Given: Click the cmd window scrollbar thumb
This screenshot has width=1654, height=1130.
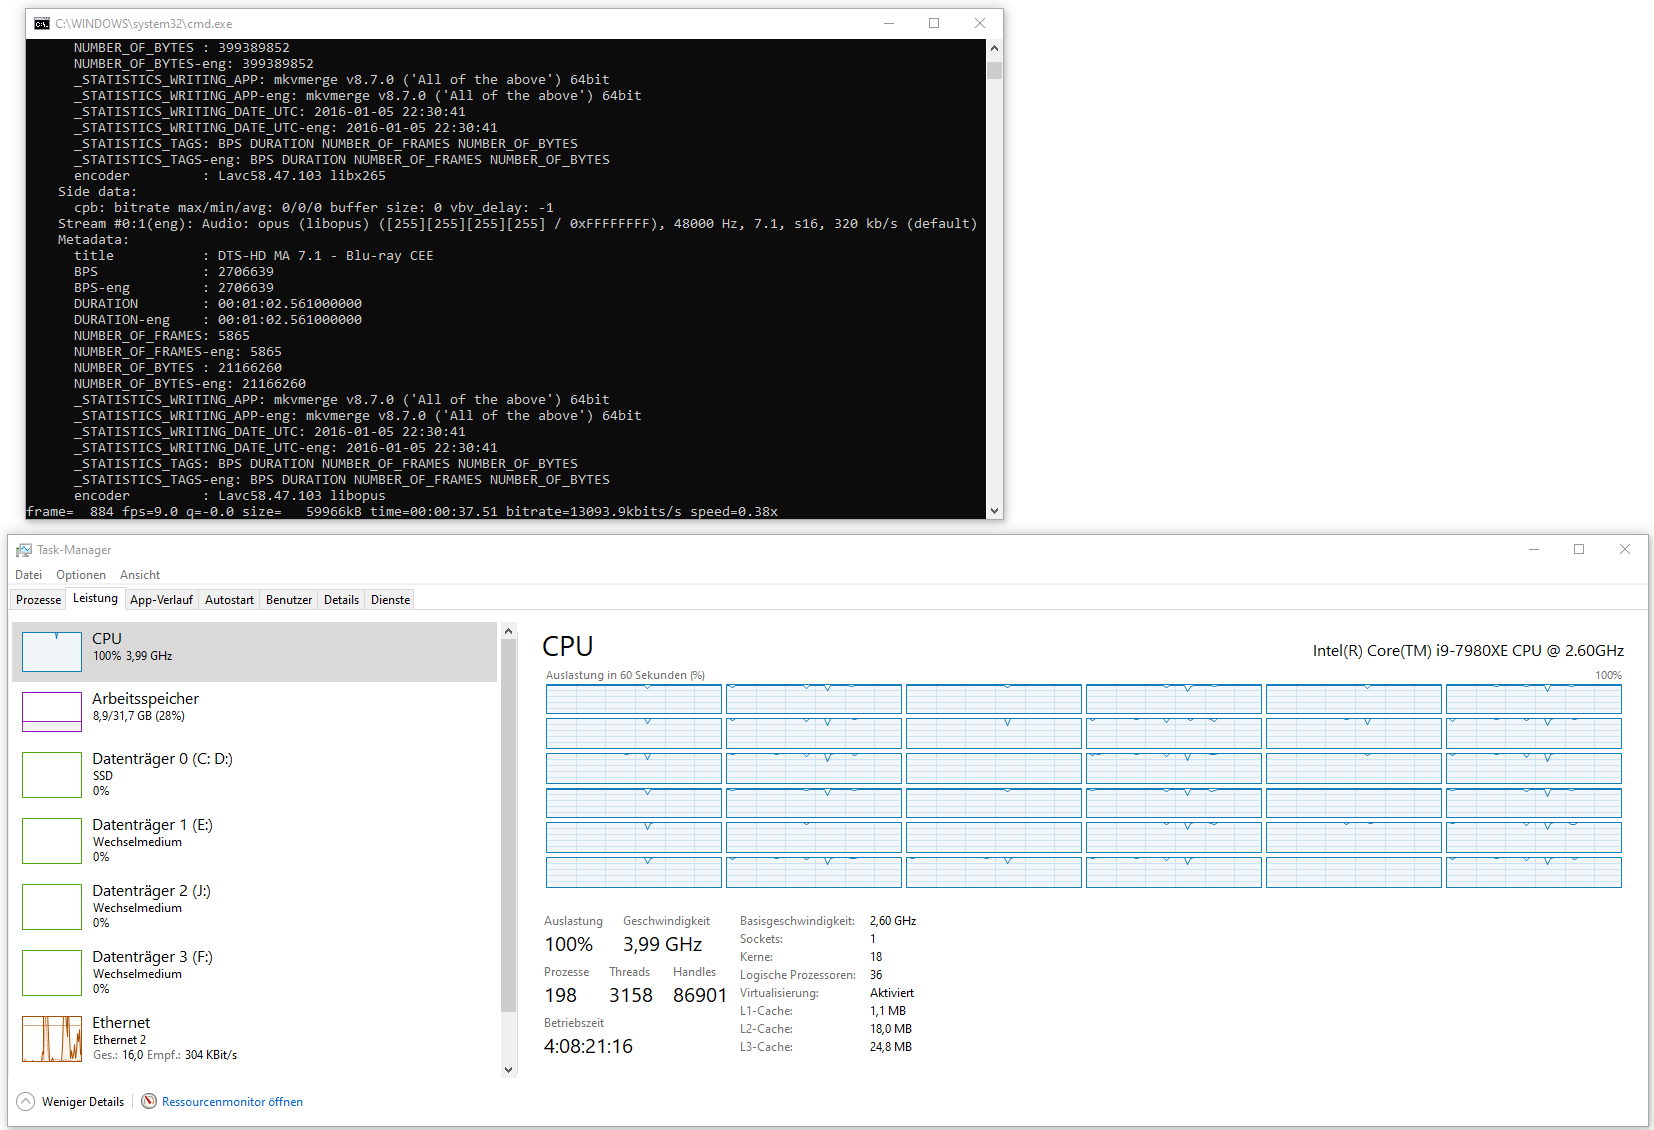Looking at the screenshot, I should [x=994, y=70].
